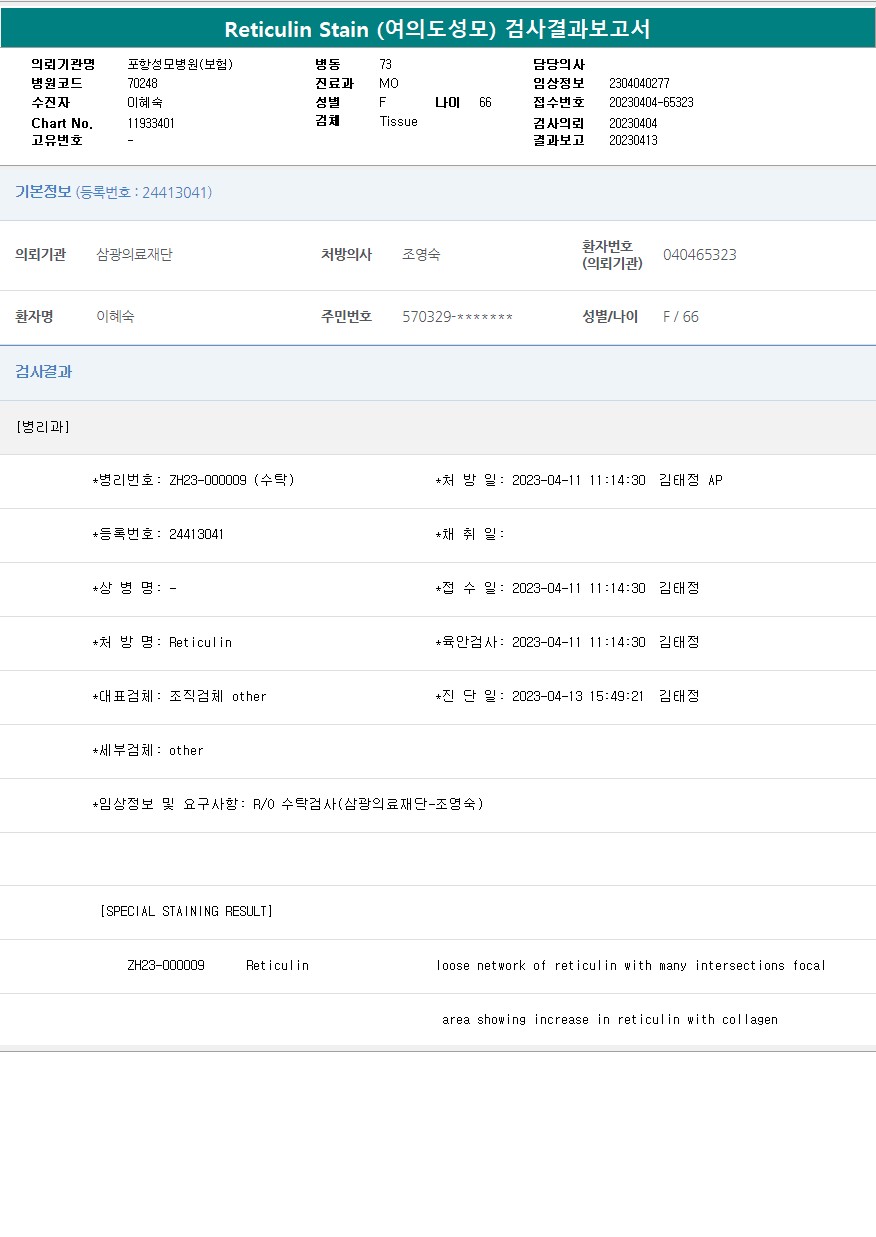876x1237 pixels.
Task: Click the 의뢰기관 value 삼광의료재단
Action: pos(134,255)
